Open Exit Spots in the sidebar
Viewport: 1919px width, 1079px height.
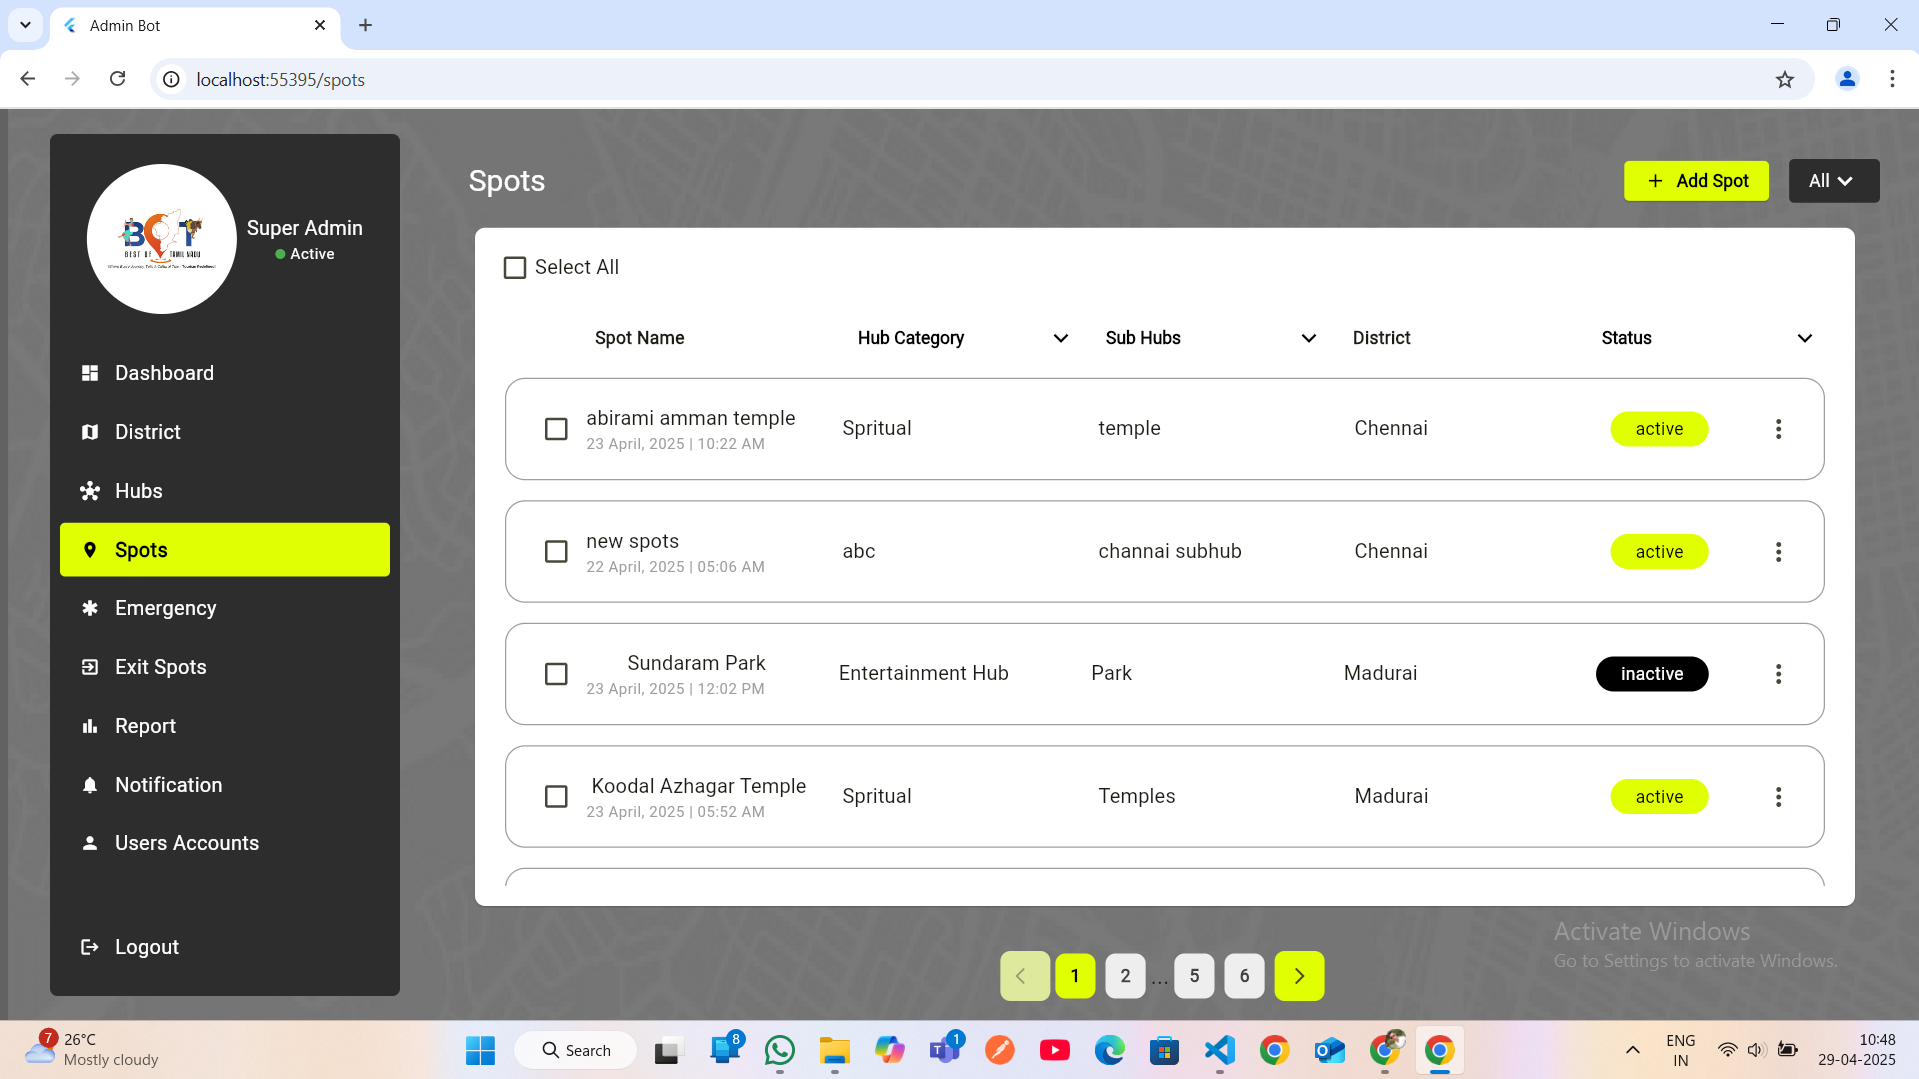(x=160, y=667)
